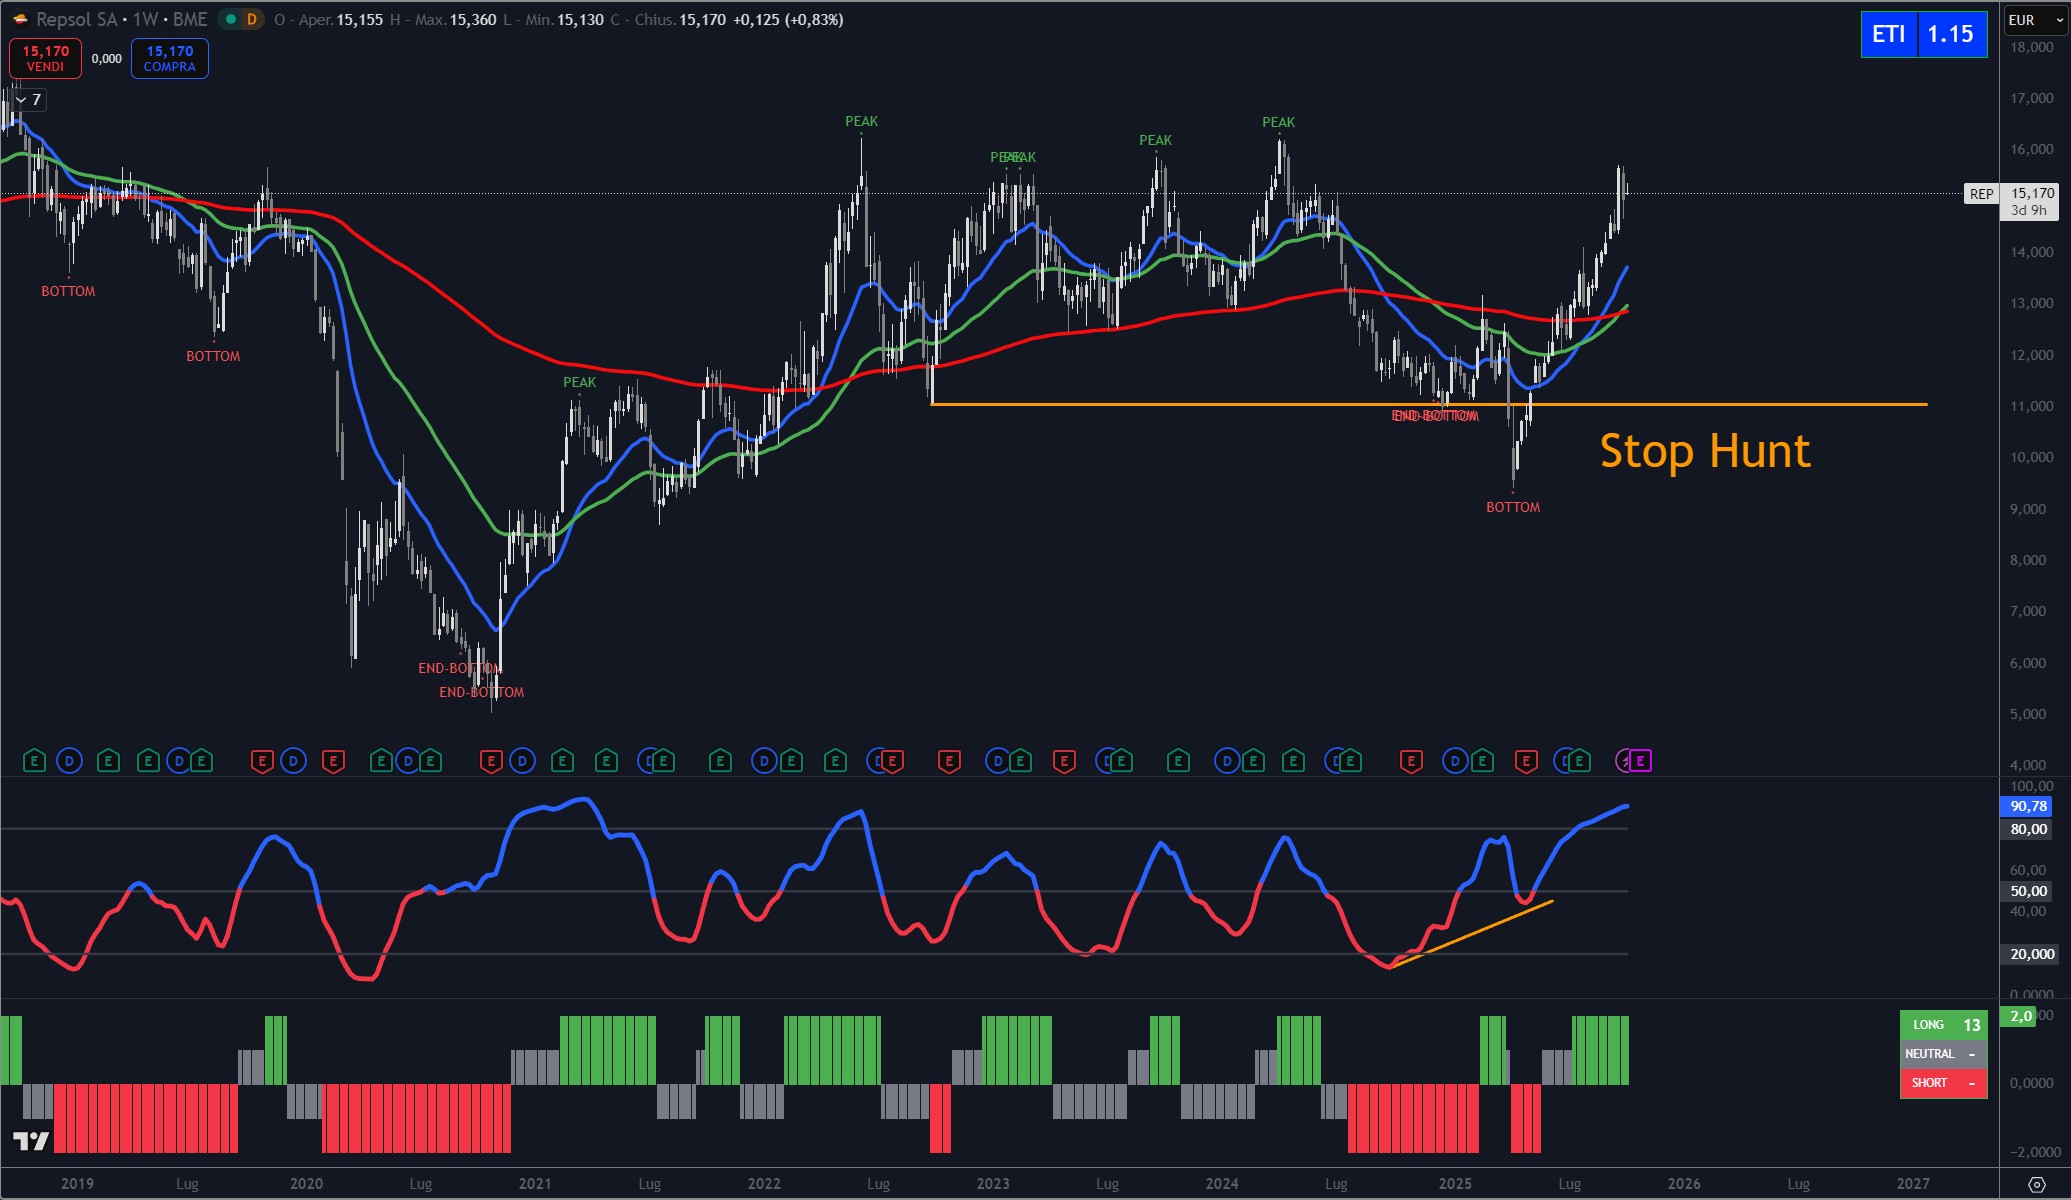Open the TradingView logo at bottom-left
This screenshot has height=1200, width=2071.
point(30,1141)
